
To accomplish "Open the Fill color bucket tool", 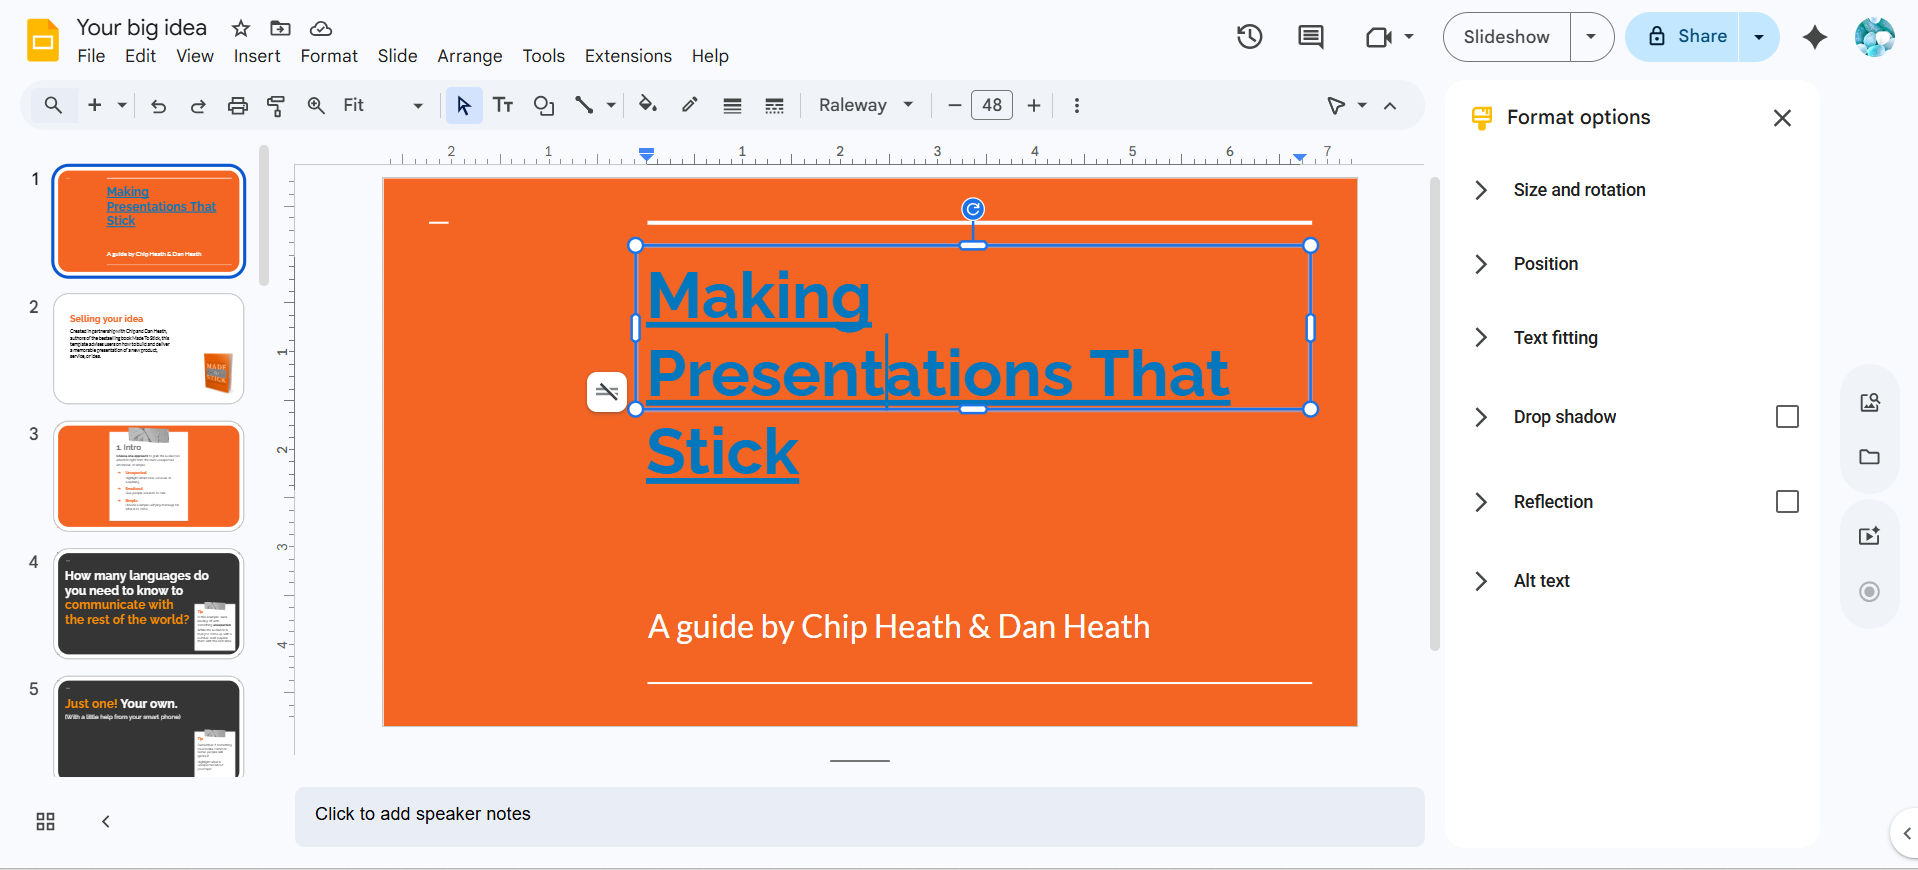I will pyautogui.click(x=648, y=105).
